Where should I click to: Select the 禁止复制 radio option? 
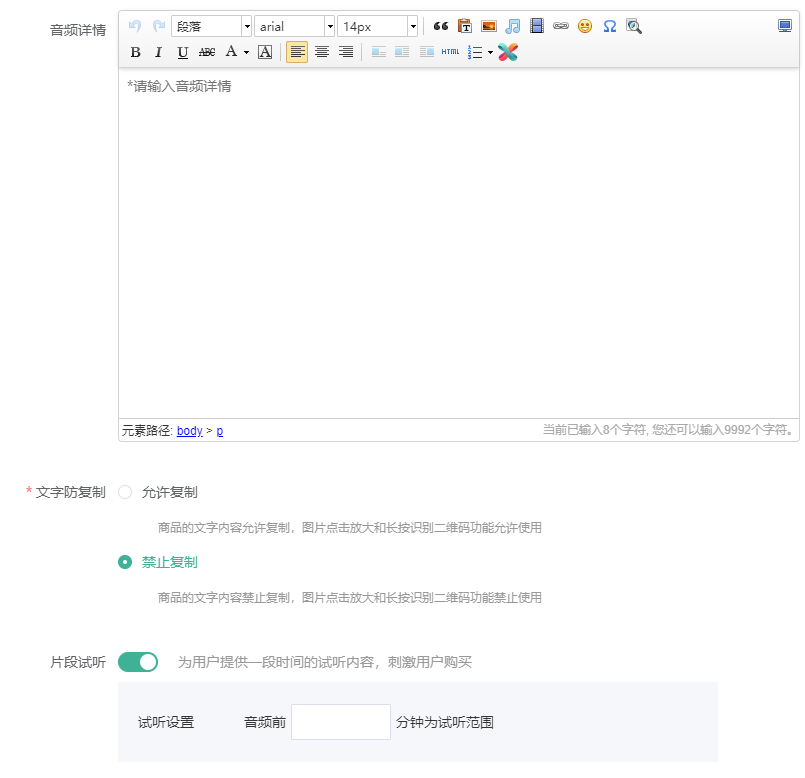coord(125,562)
